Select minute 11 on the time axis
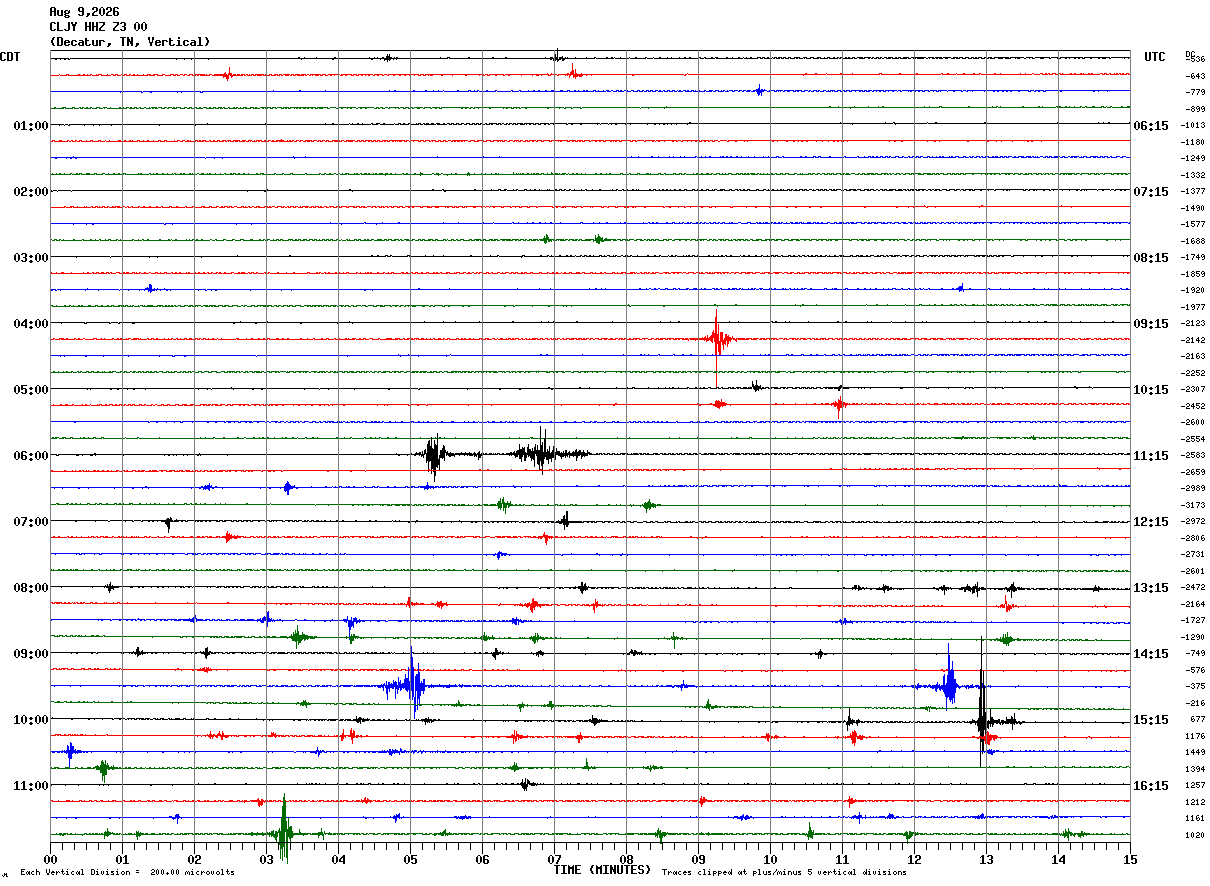 (842, 859)
